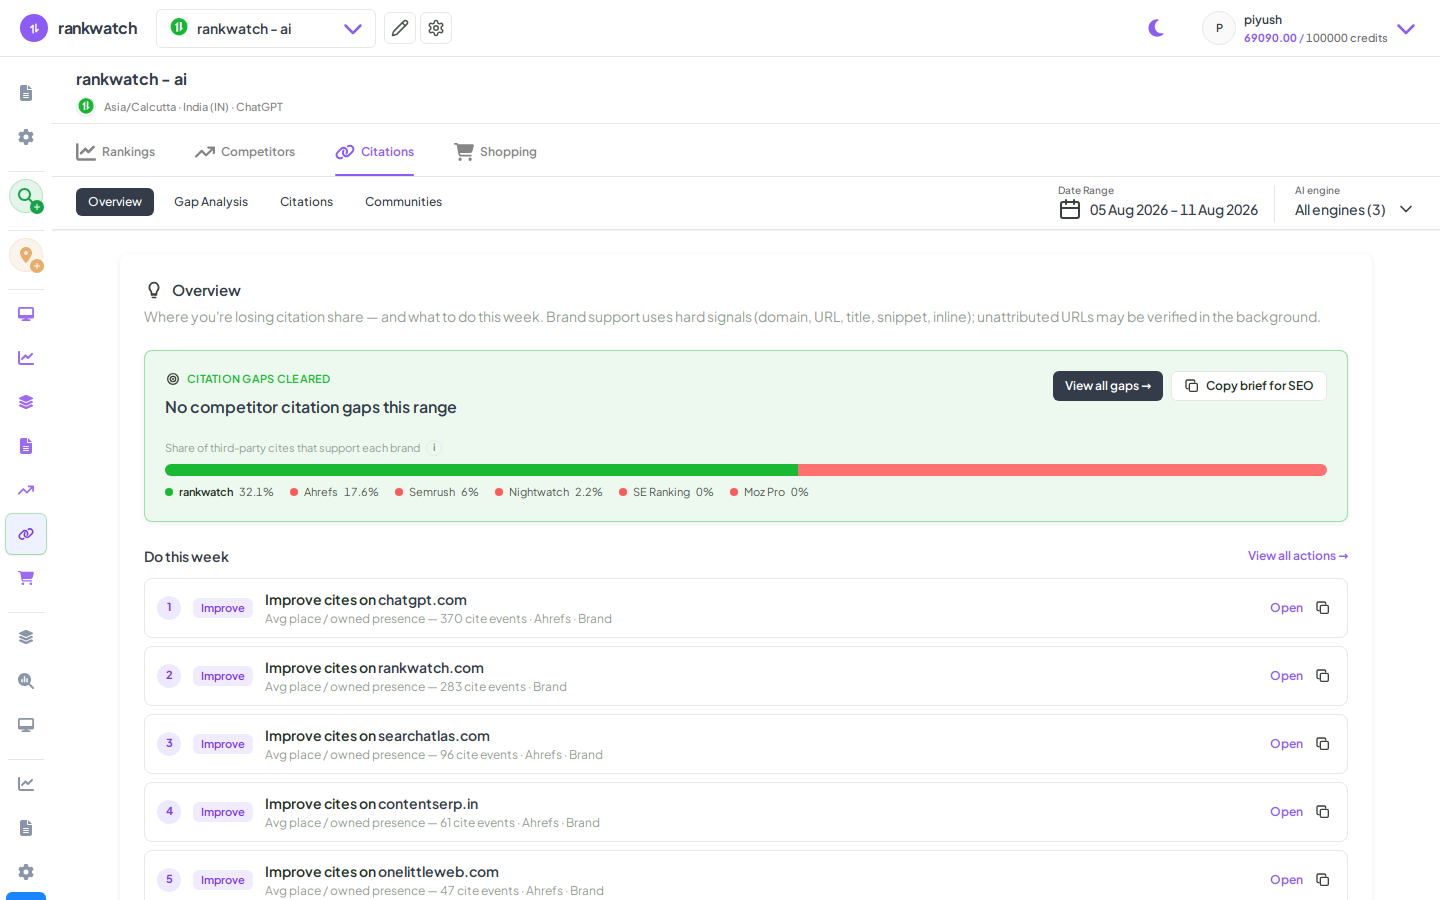The height and width of the screenshot is (900, 1440).
Task: Change date range 05 Aug 2026 – 11 Aug 2026
Action: pos(1174,210)
